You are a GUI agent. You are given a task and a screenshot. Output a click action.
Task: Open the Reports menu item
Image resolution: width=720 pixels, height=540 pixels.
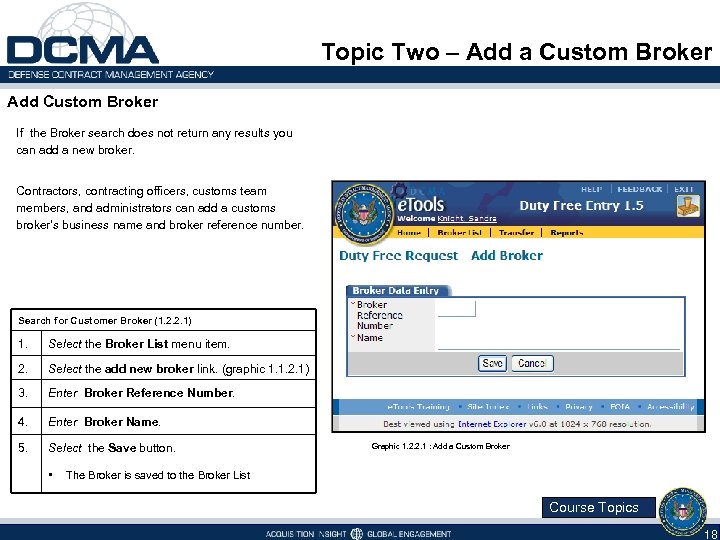tap(567, 233)
